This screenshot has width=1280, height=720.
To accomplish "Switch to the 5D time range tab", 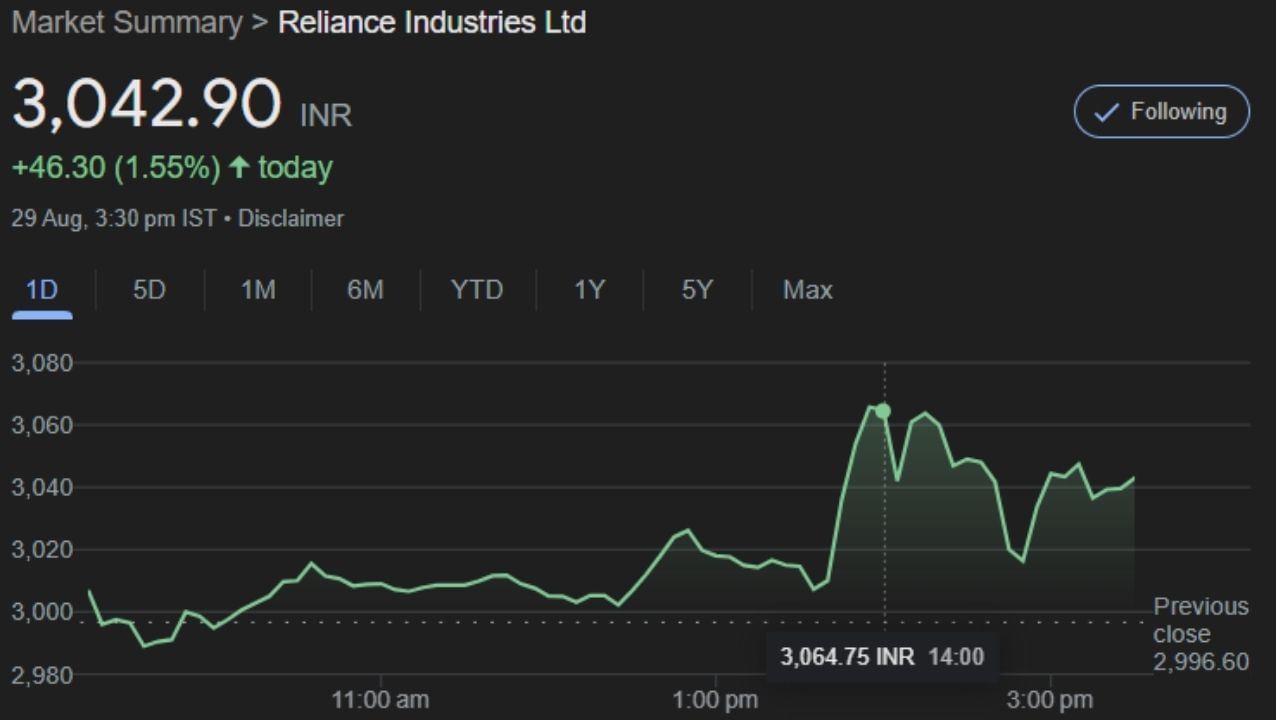I will click(149, 290).
